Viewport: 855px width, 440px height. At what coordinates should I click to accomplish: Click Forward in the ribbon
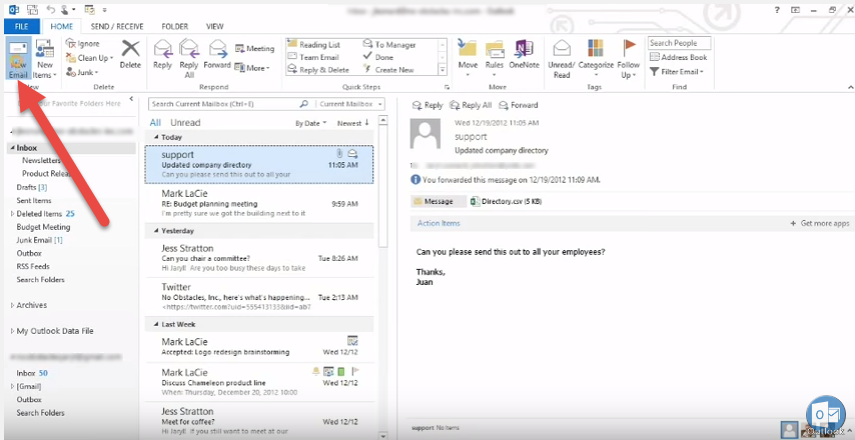(217, 54)
